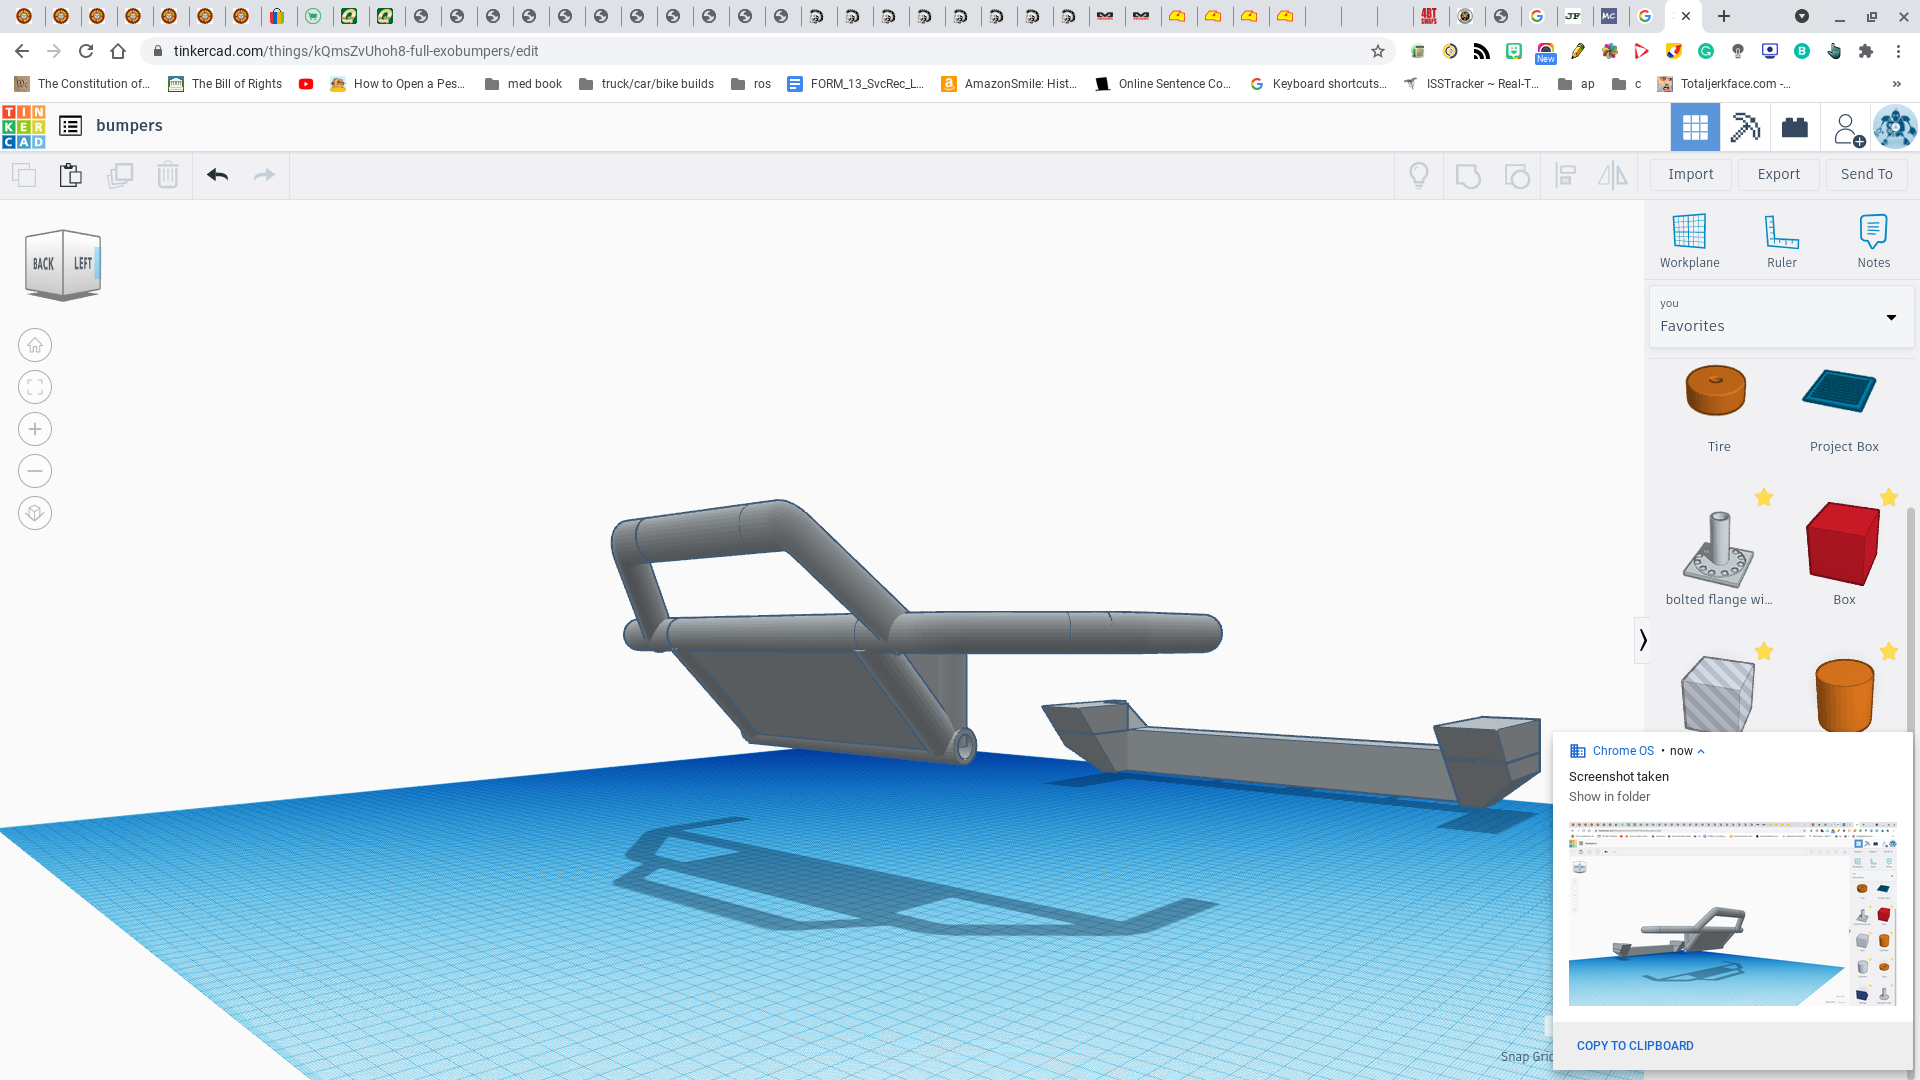Viewport: 1920px width, 1080px height.
Task: Open the user profile avatar
Action: (1895, 127)
